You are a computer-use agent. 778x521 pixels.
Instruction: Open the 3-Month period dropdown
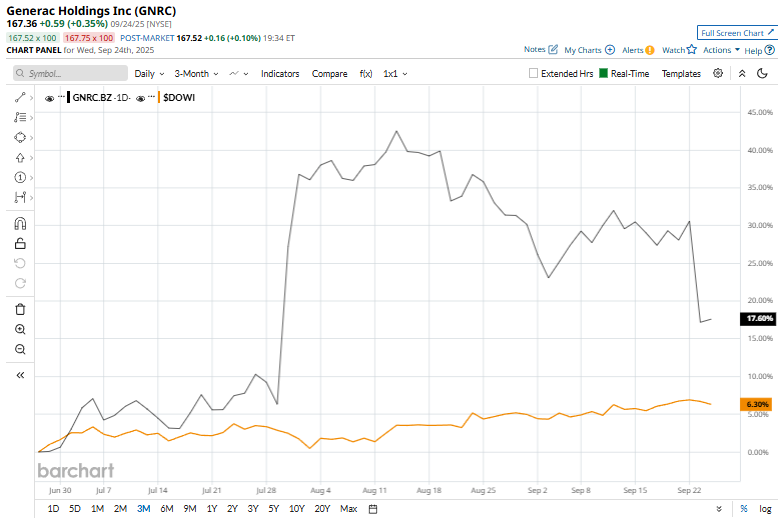click(196, 73)
